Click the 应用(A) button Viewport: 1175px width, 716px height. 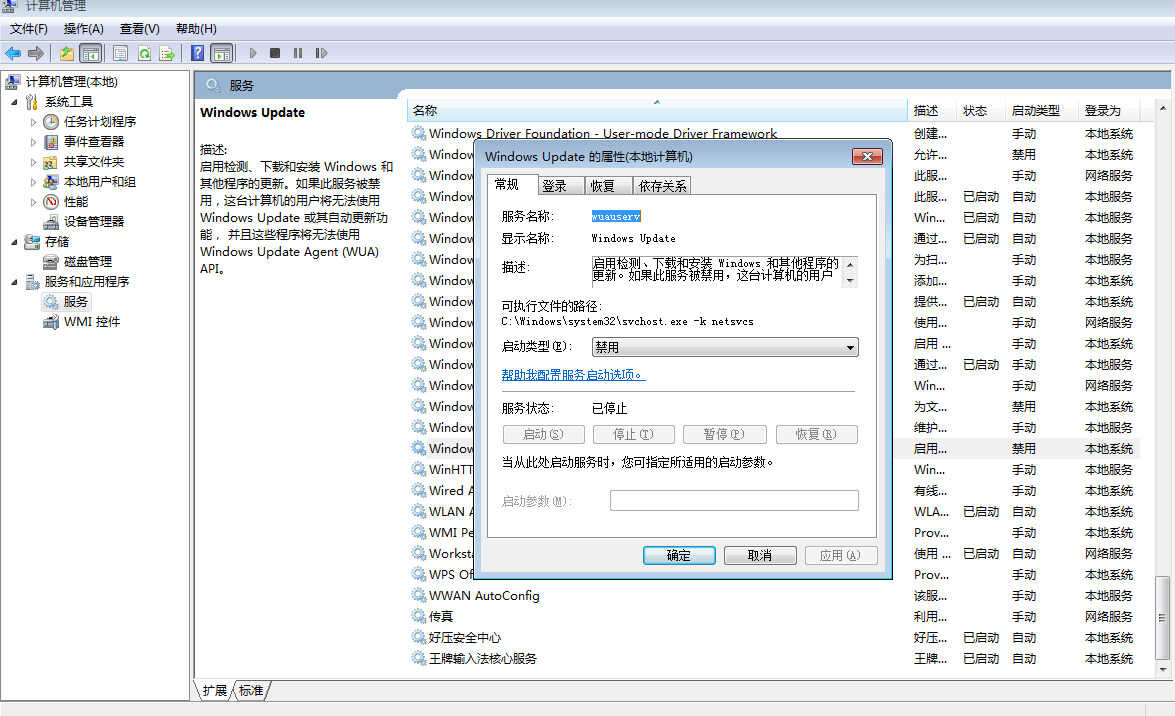[x=841, y=556]
